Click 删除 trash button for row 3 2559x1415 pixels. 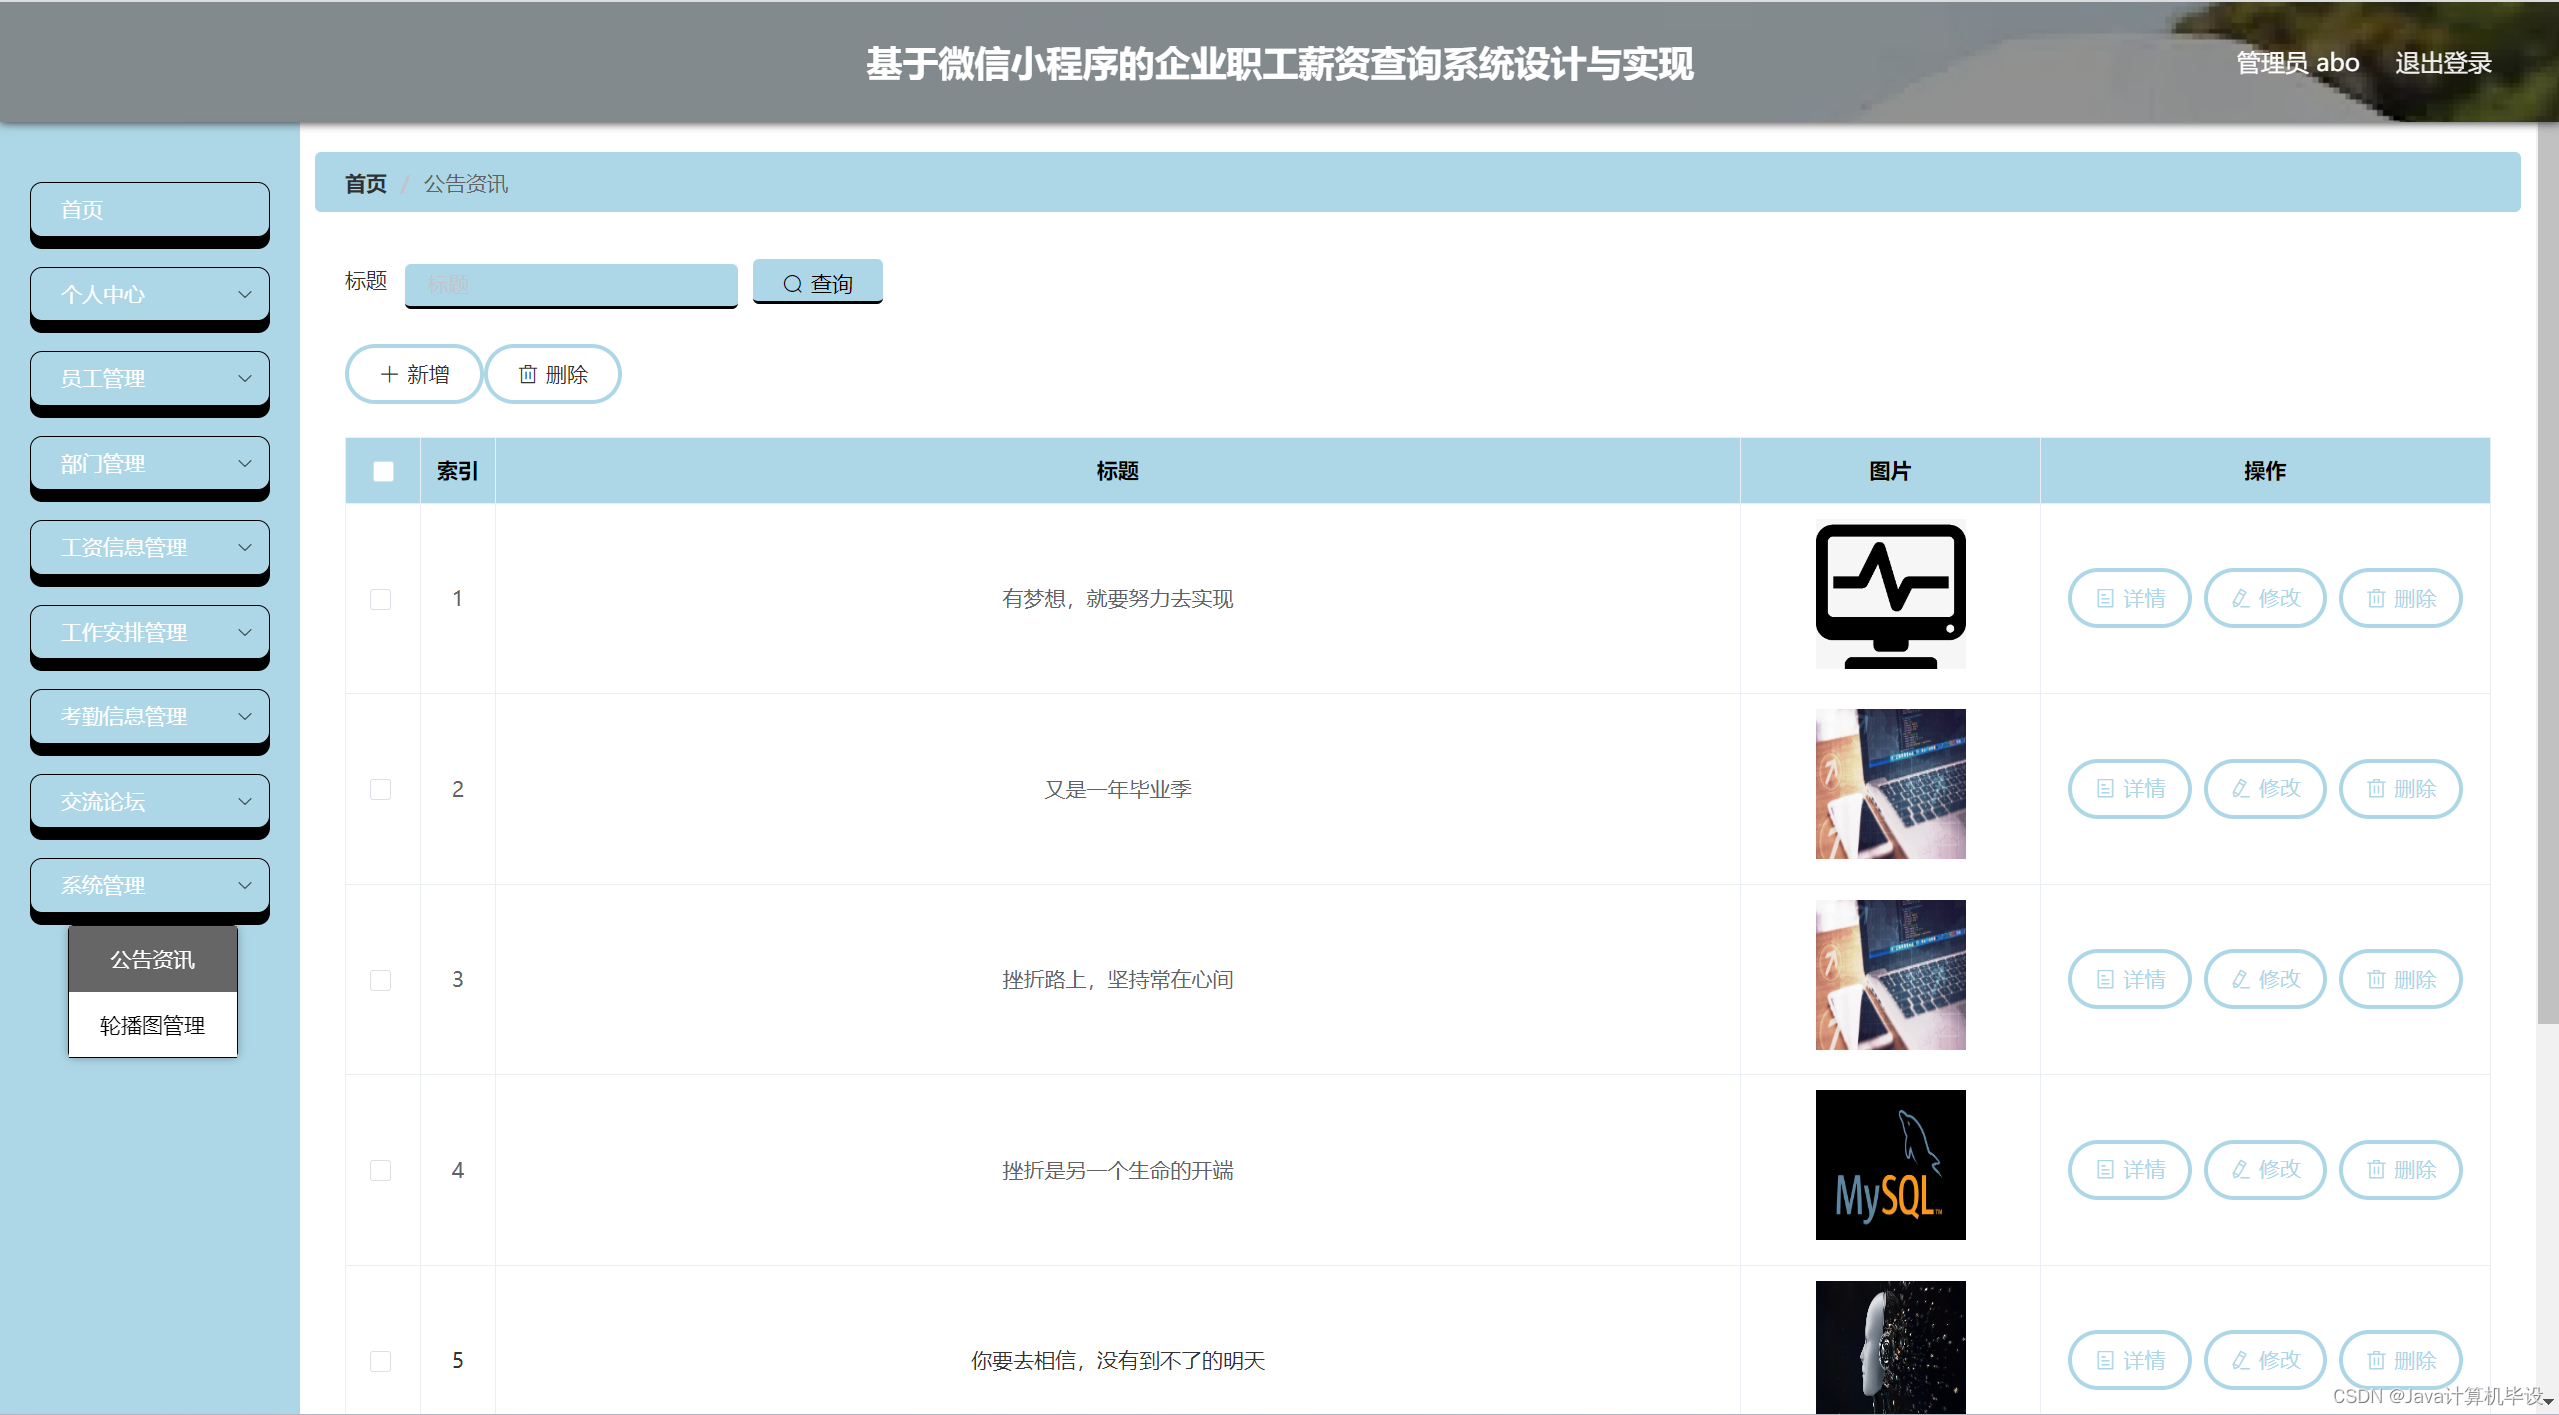tap(2400, 979)
